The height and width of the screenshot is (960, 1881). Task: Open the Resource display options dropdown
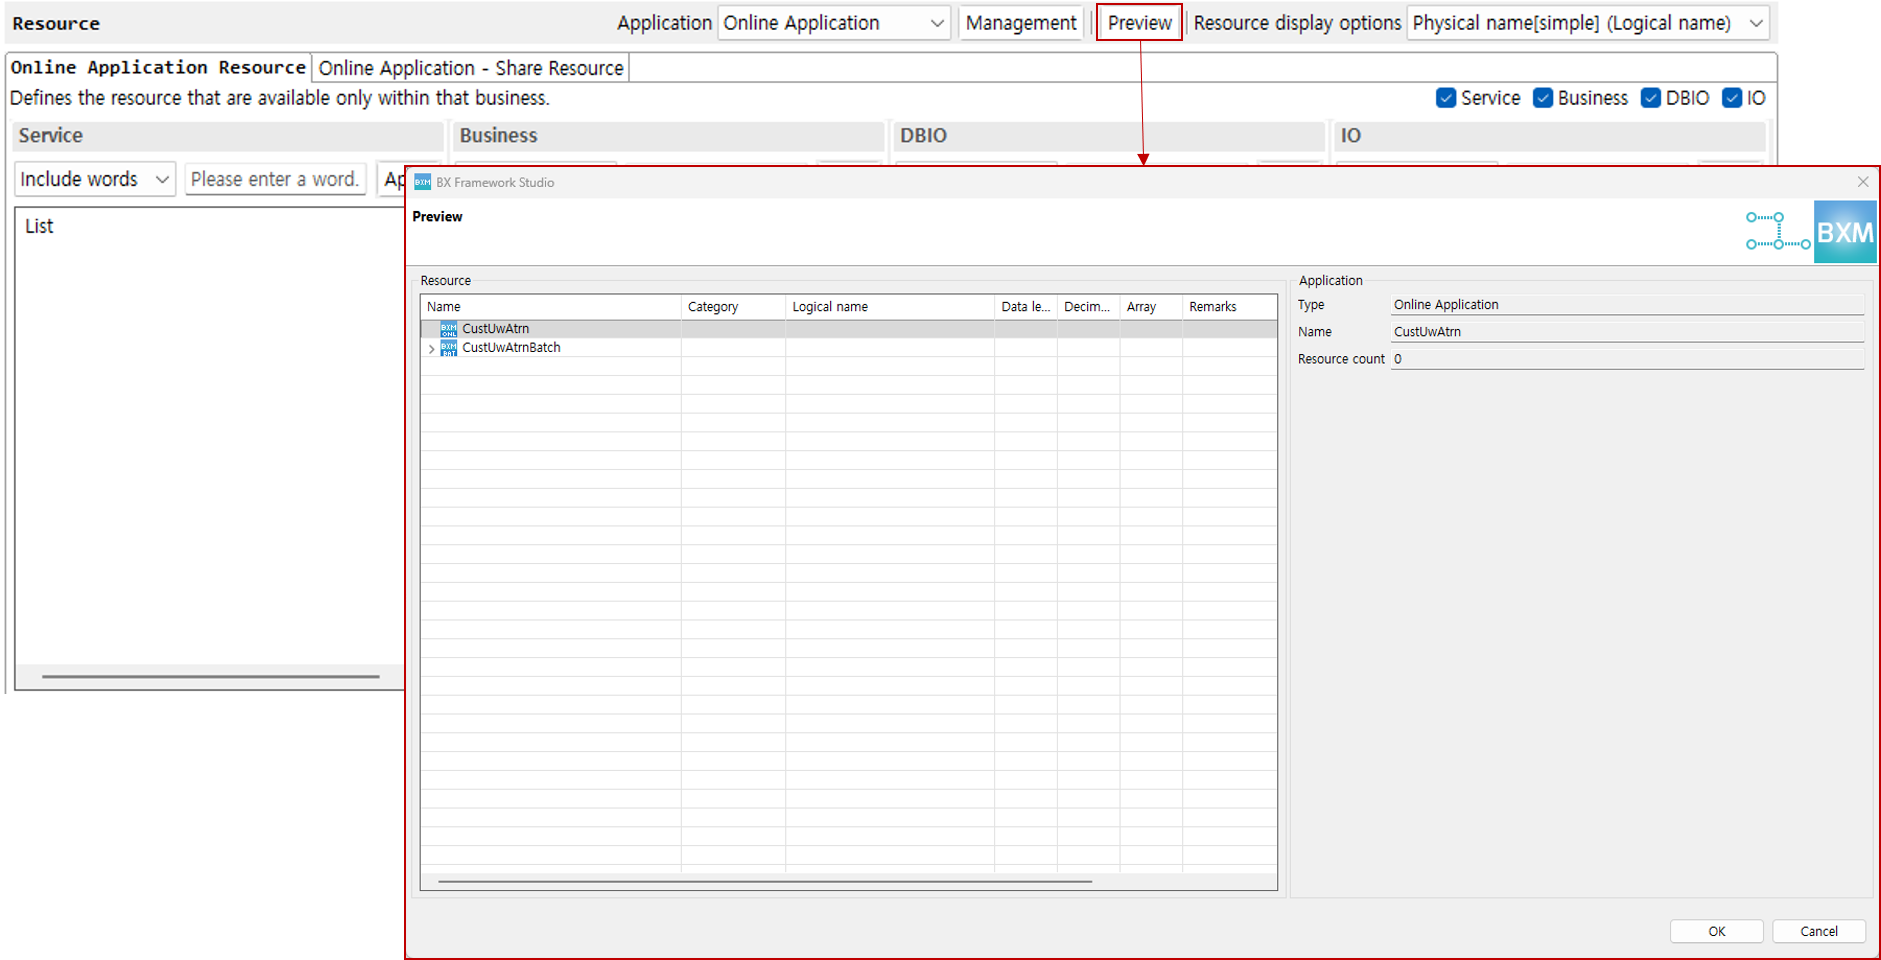(1586, 22)
